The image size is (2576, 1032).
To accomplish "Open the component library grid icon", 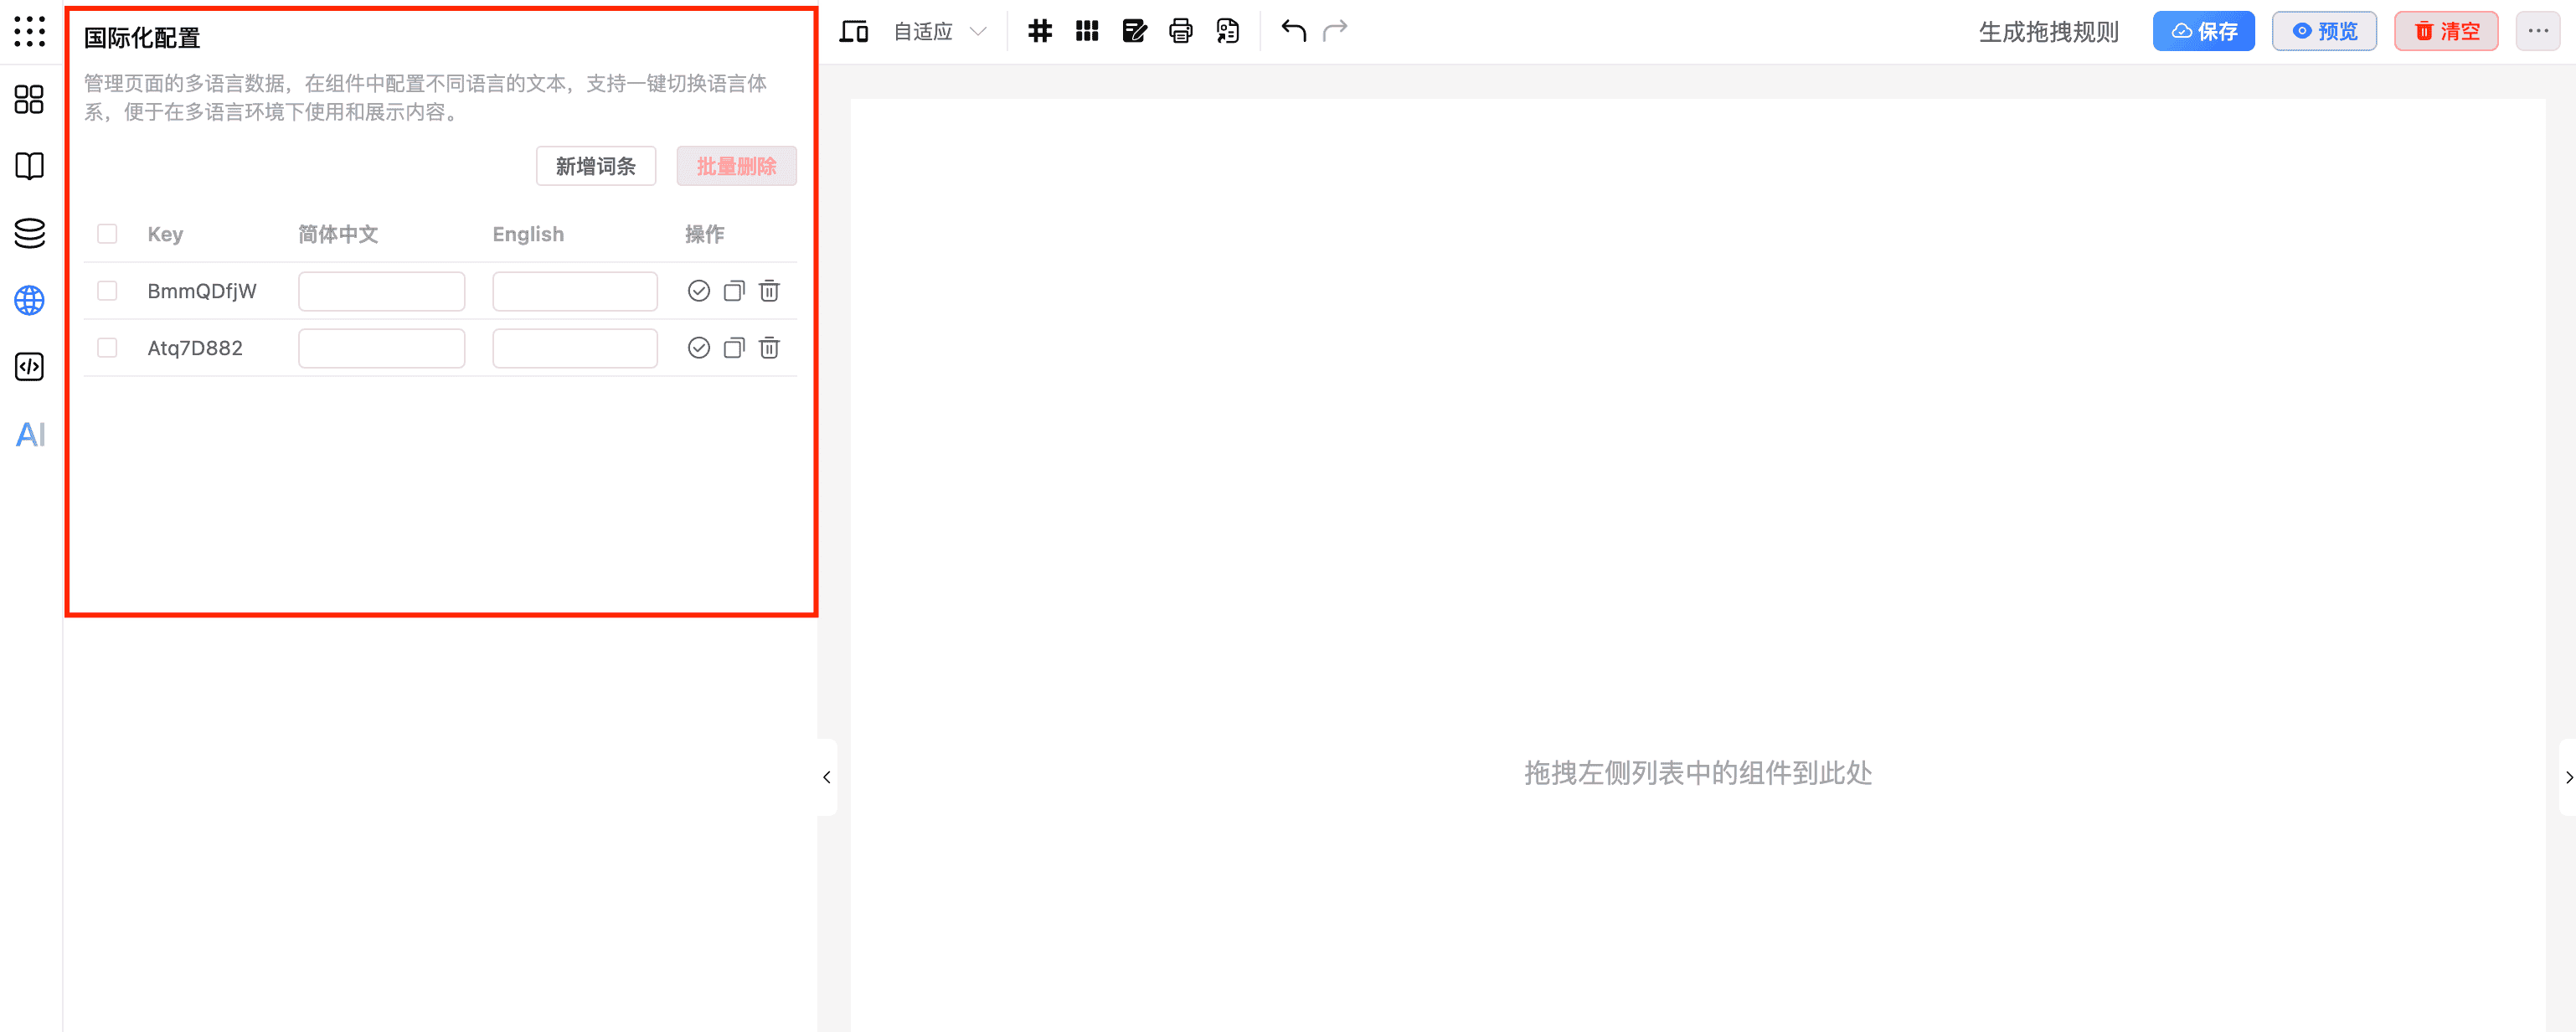I will point(30,99).
